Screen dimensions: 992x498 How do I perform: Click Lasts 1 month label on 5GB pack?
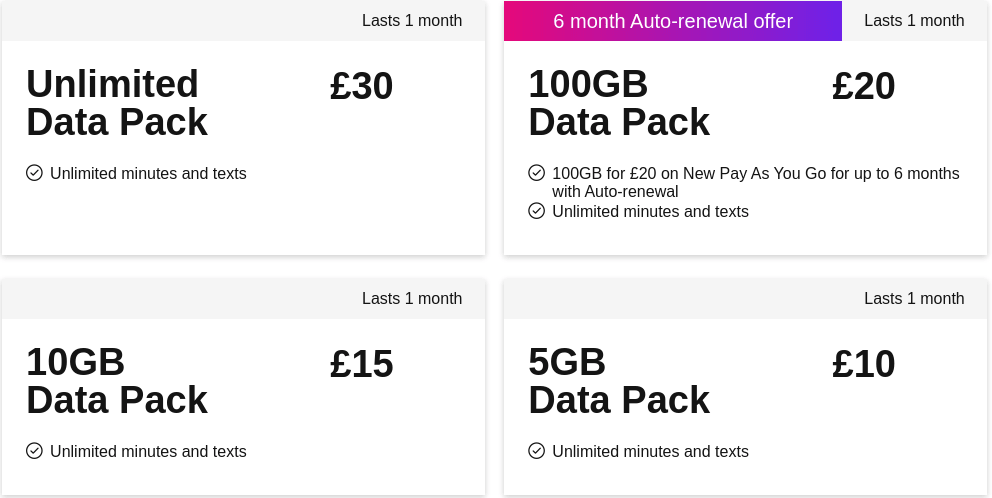pos(914,298)
